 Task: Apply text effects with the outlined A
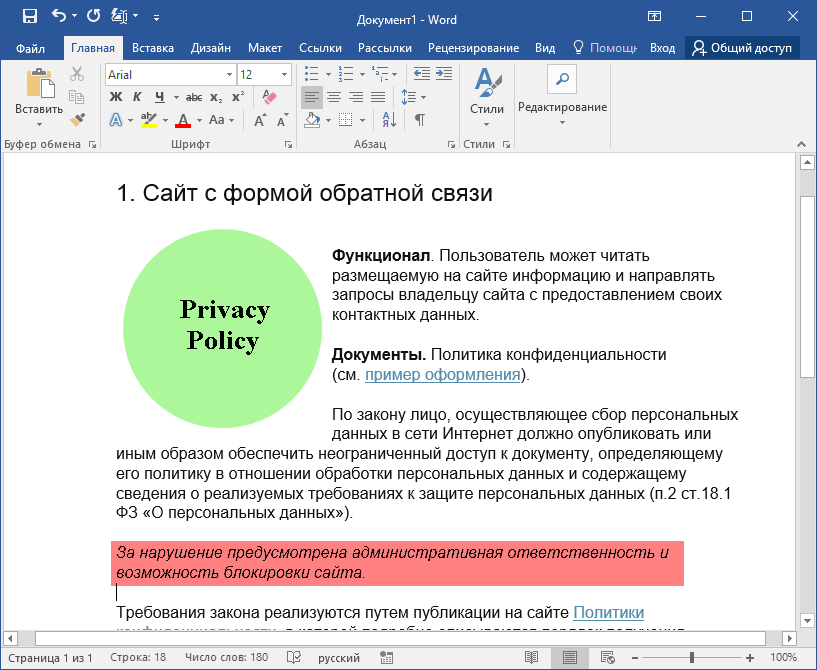[x=116, y=120]
